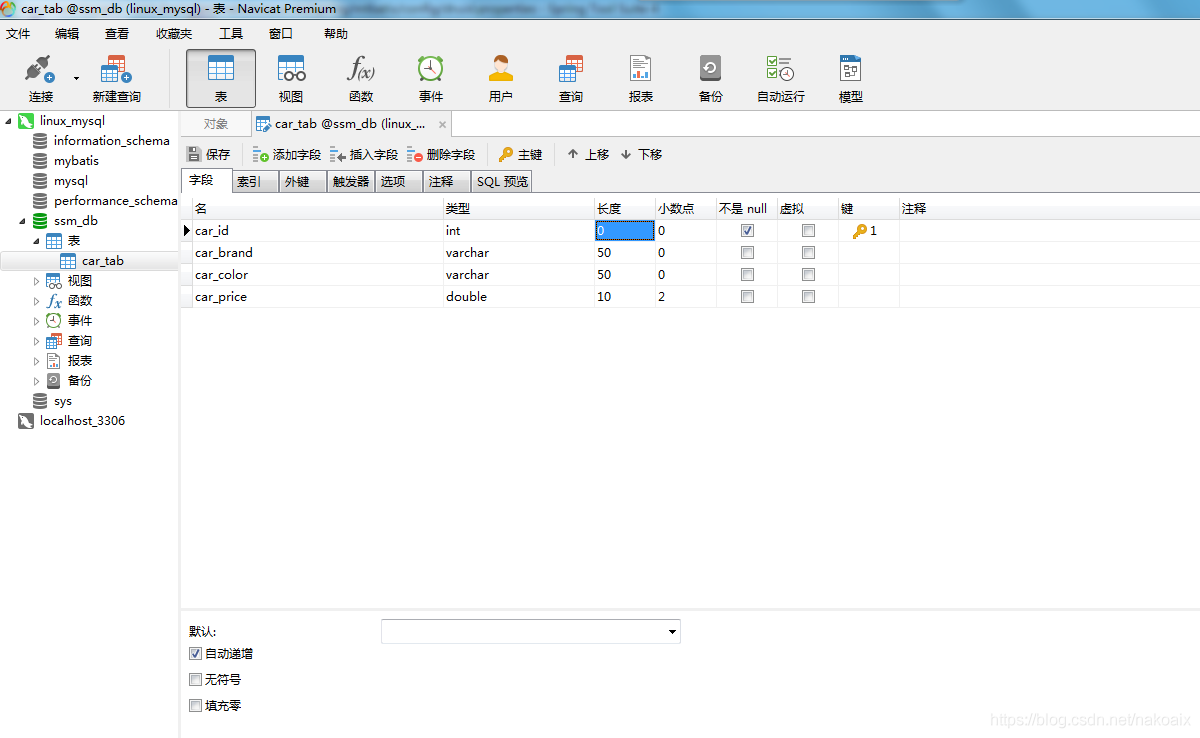Expand the 函数 node in tree

click(x=37, y=301)
